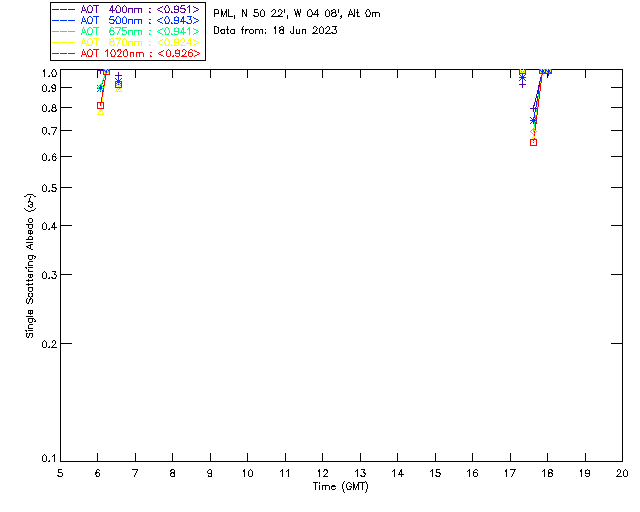Click the x-axis tick label 18
Screen dimensions: 640x512
(547, 473)
